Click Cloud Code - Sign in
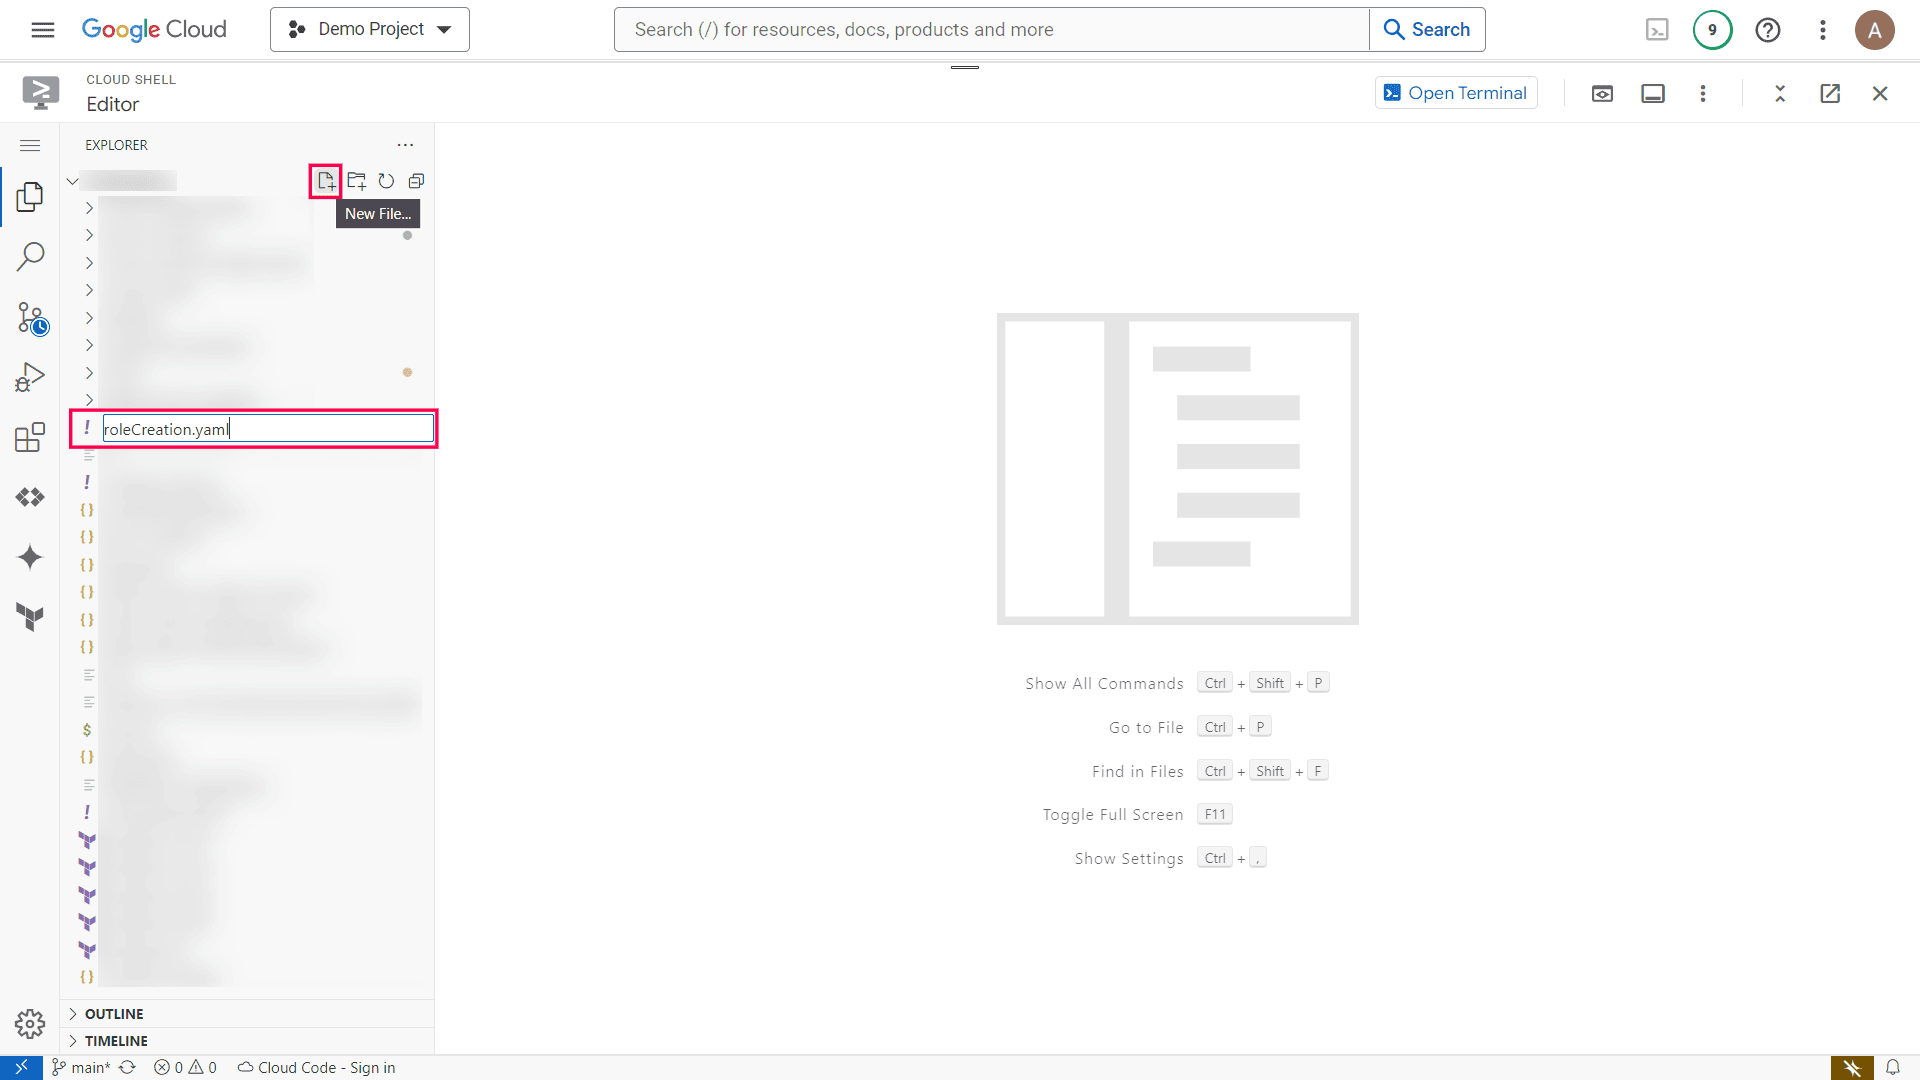 (x=317, y=1067)
